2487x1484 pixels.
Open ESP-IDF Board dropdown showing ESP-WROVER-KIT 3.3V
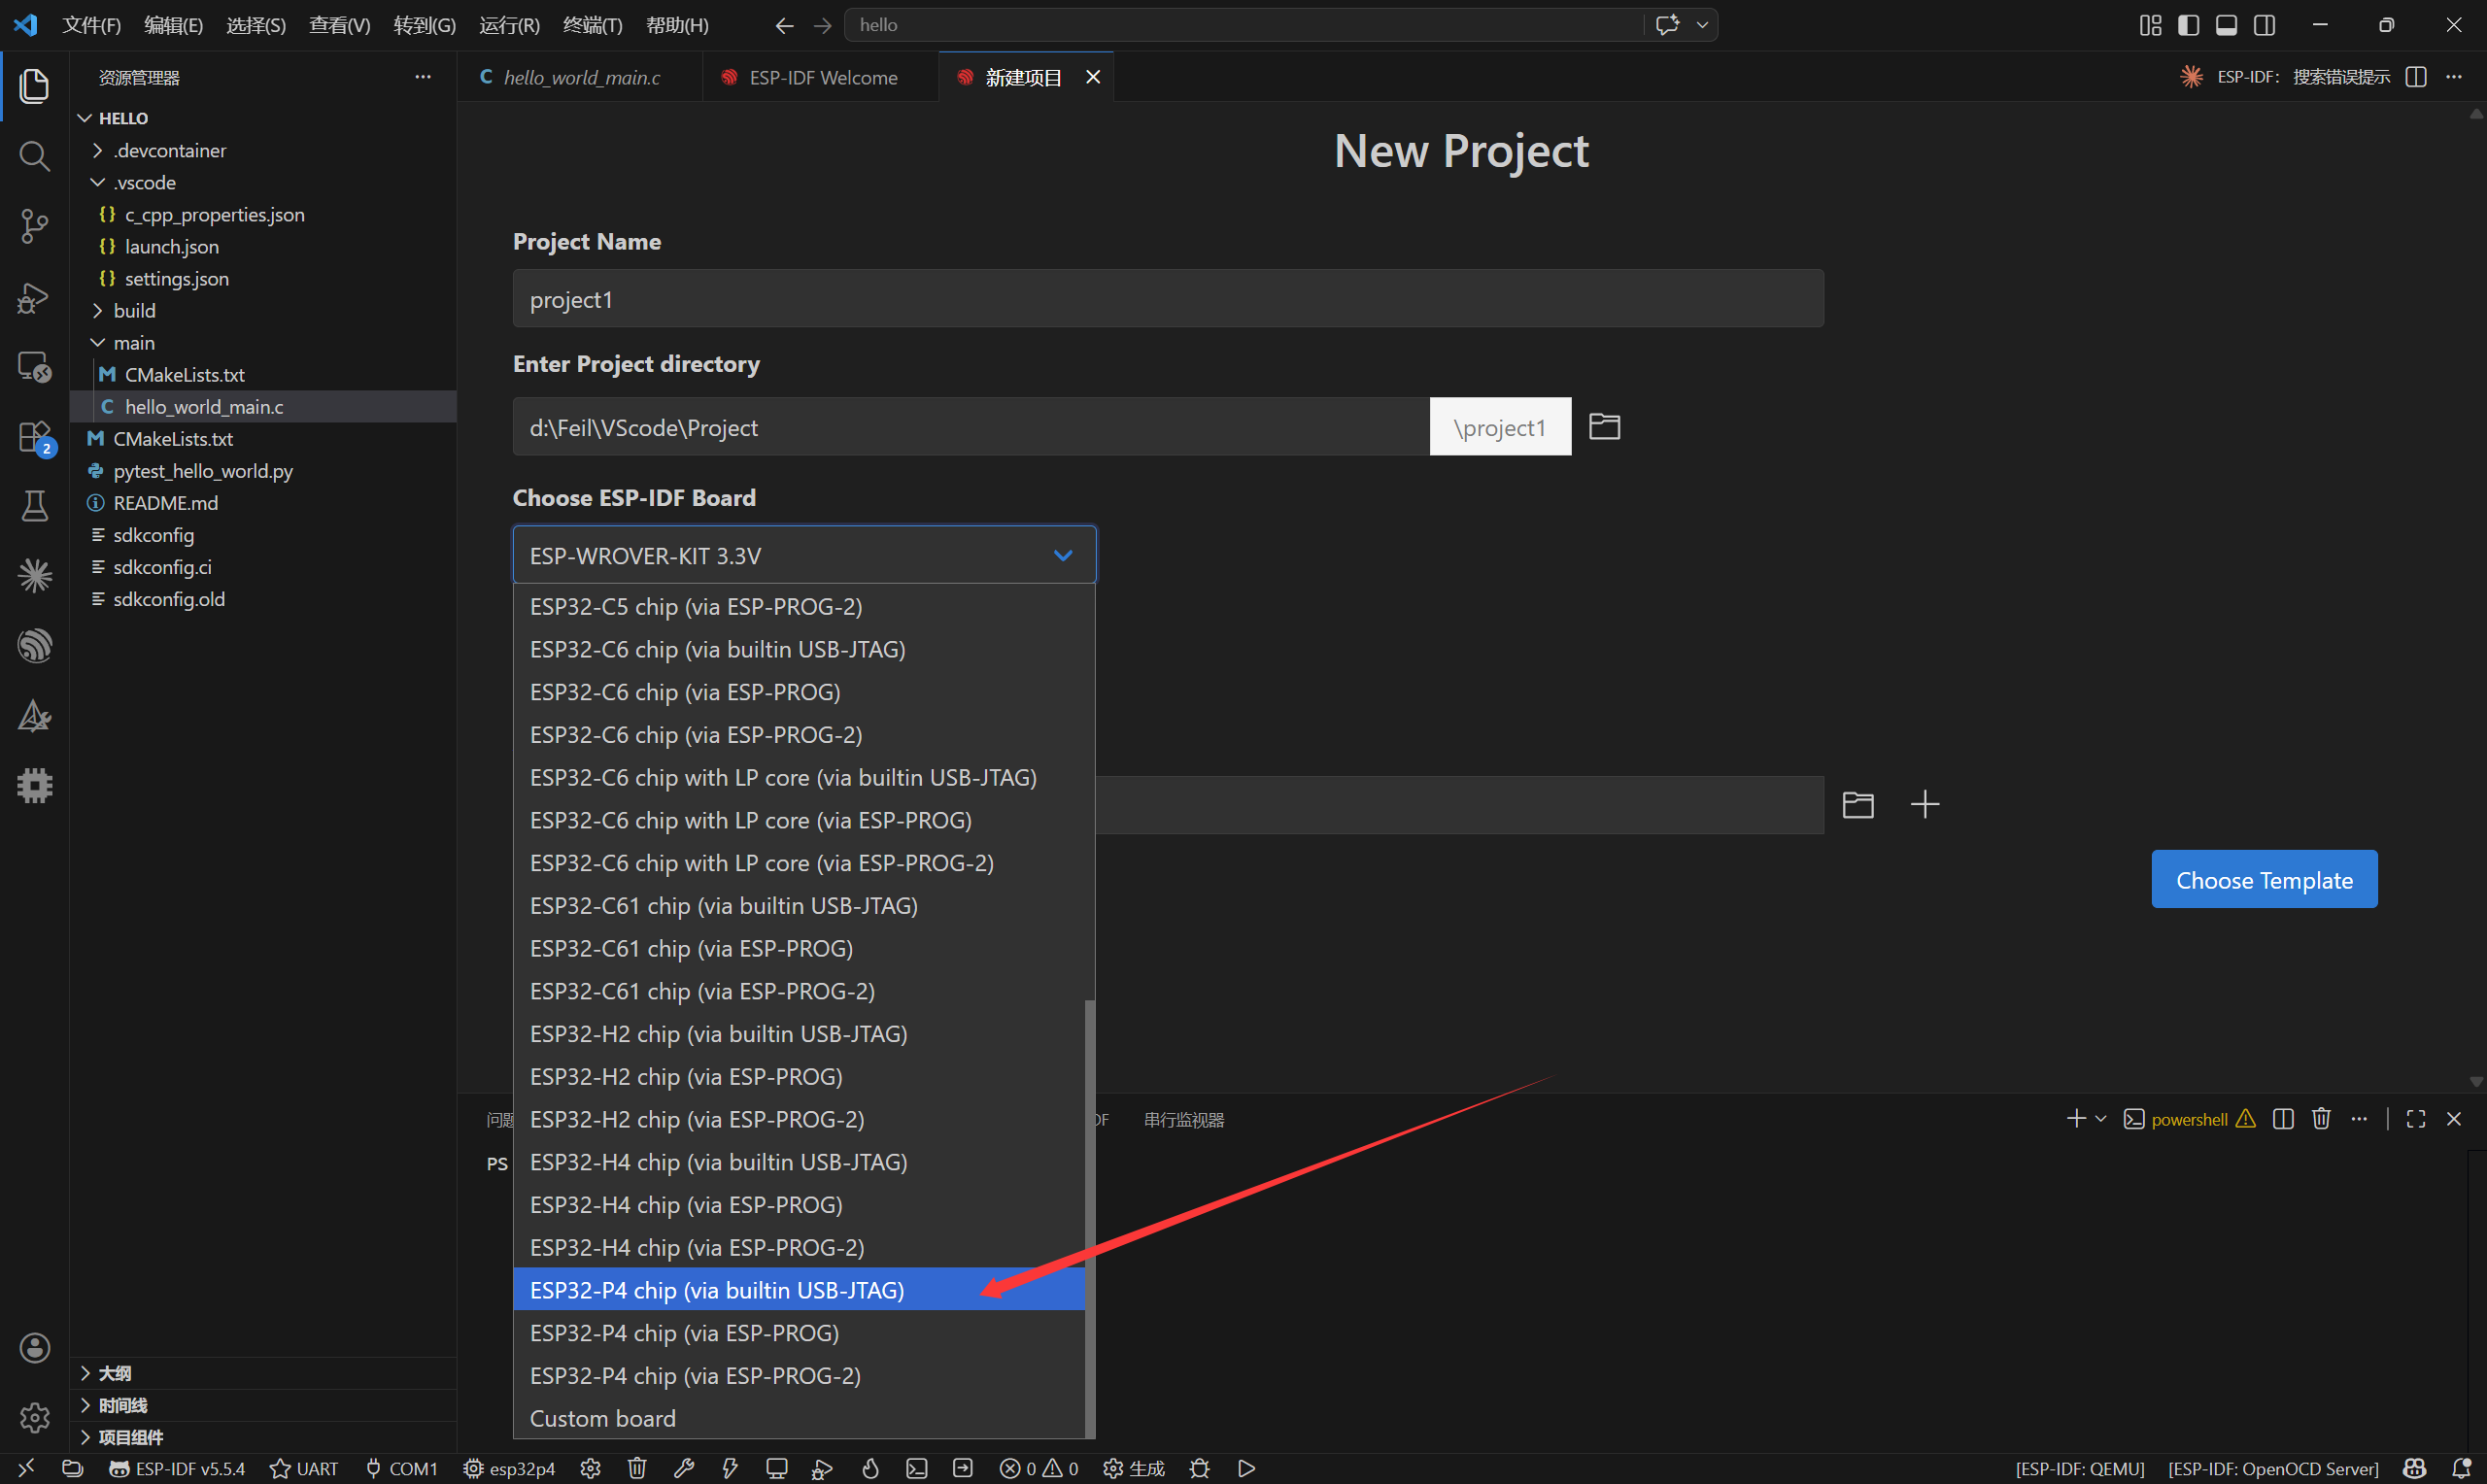click(804, 555)
